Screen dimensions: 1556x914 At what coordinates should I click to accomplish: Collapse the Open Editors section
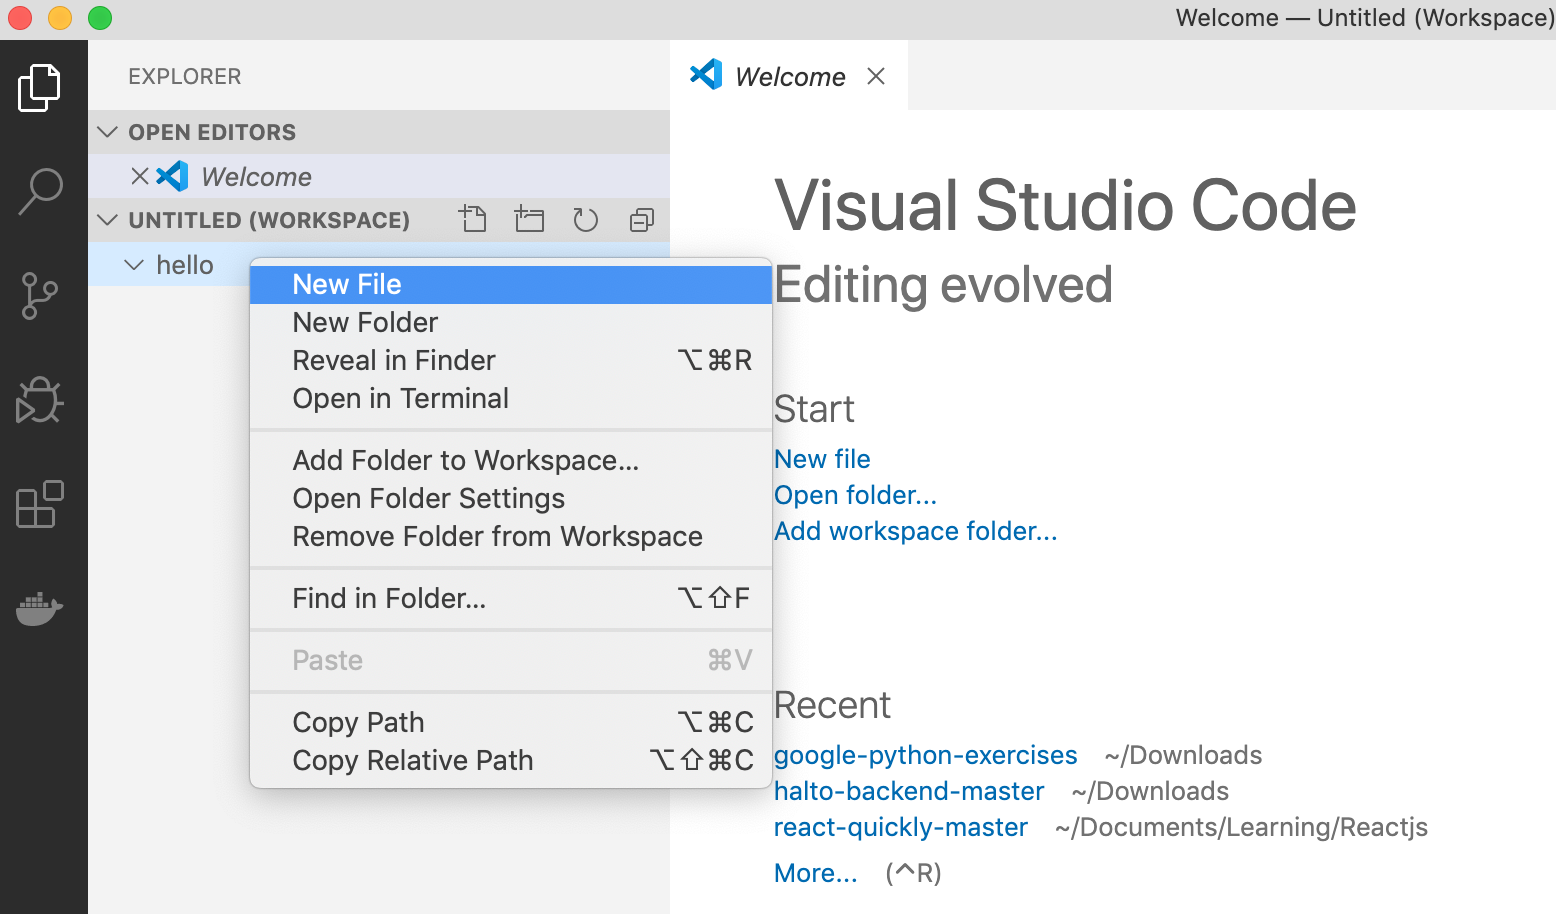[108, 132]
